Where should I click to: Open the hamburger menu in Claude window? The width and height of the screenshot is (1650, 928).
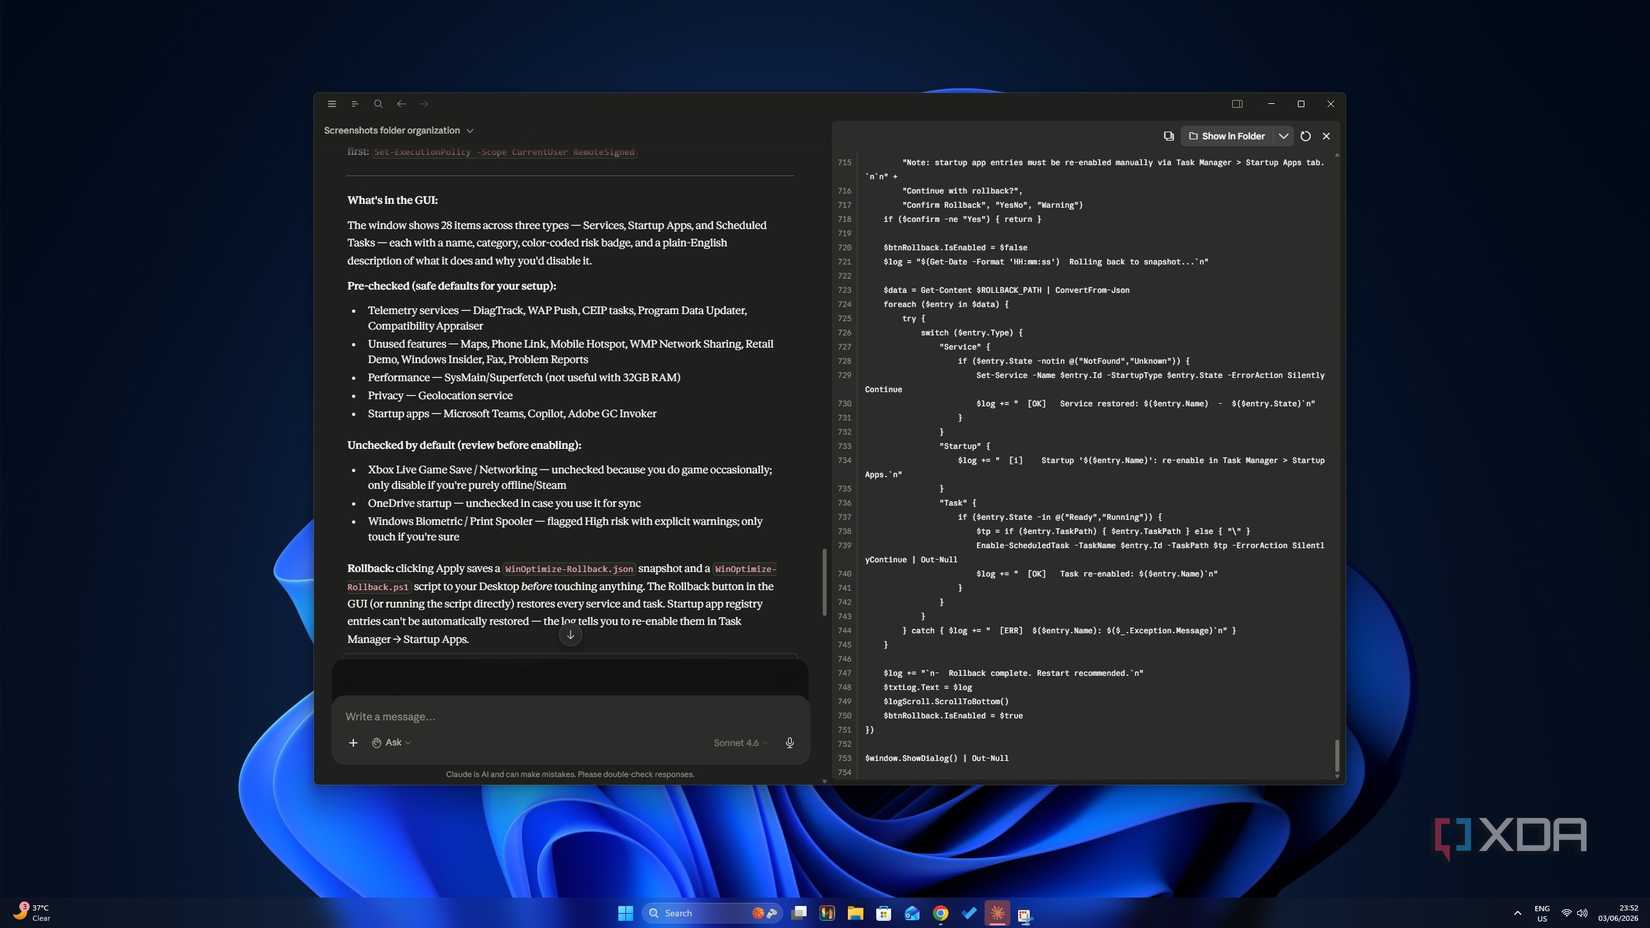point(332,104)
